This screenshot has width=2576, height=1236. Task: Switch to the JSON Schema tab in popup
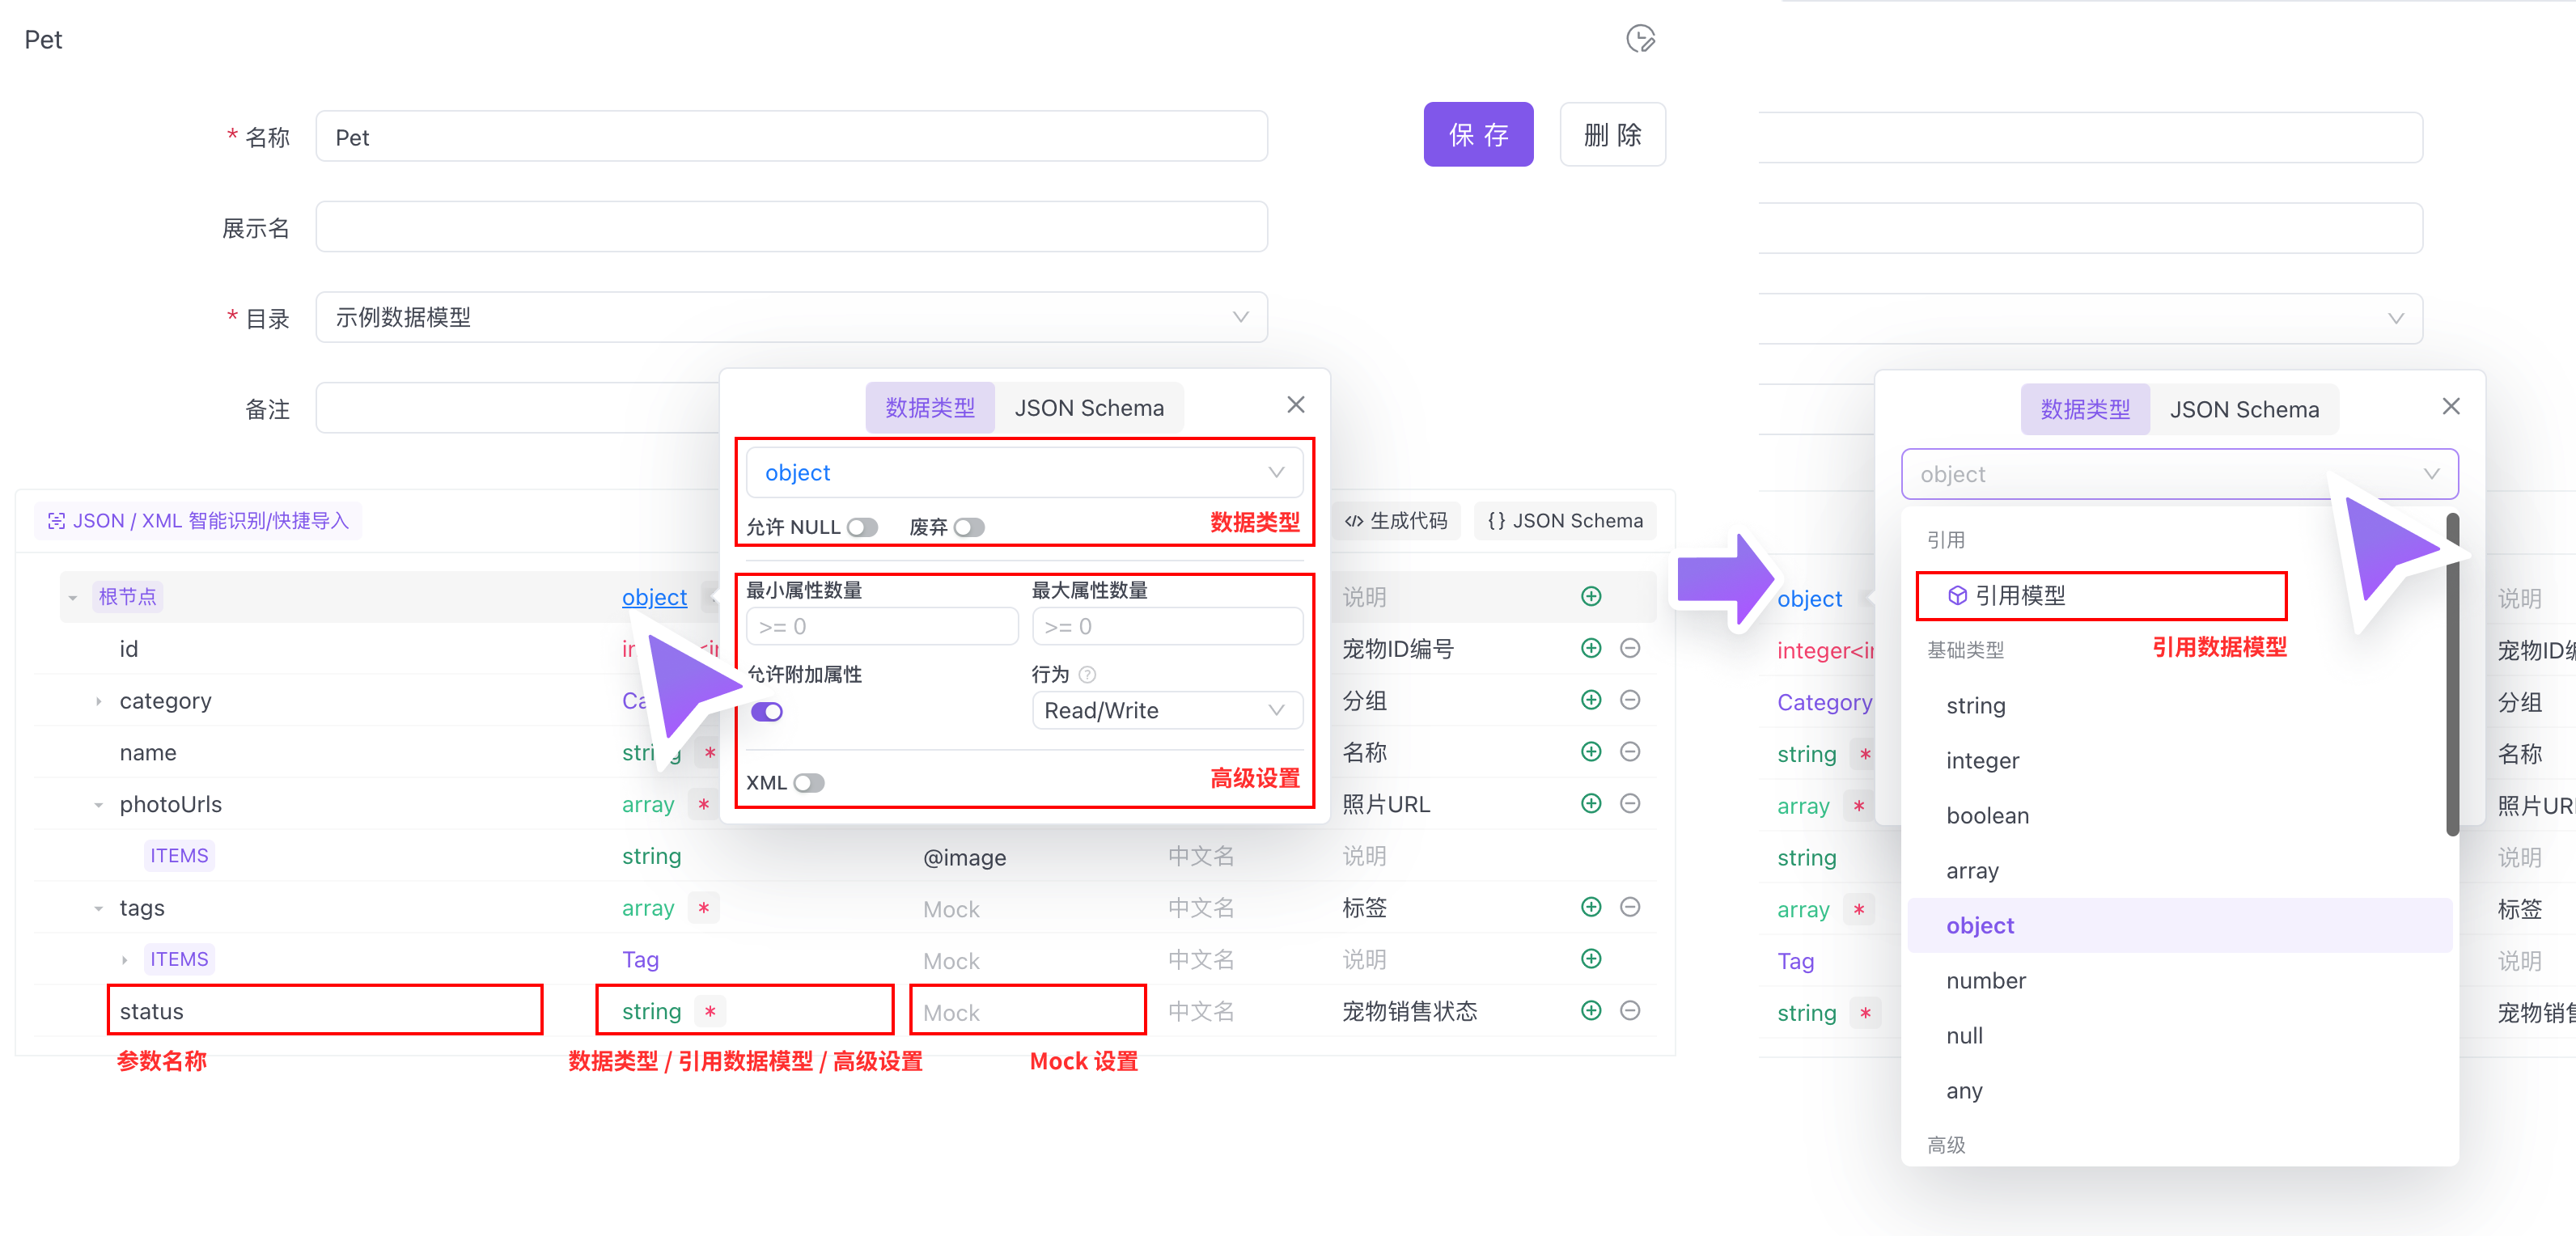click(x=1088, y=408)
